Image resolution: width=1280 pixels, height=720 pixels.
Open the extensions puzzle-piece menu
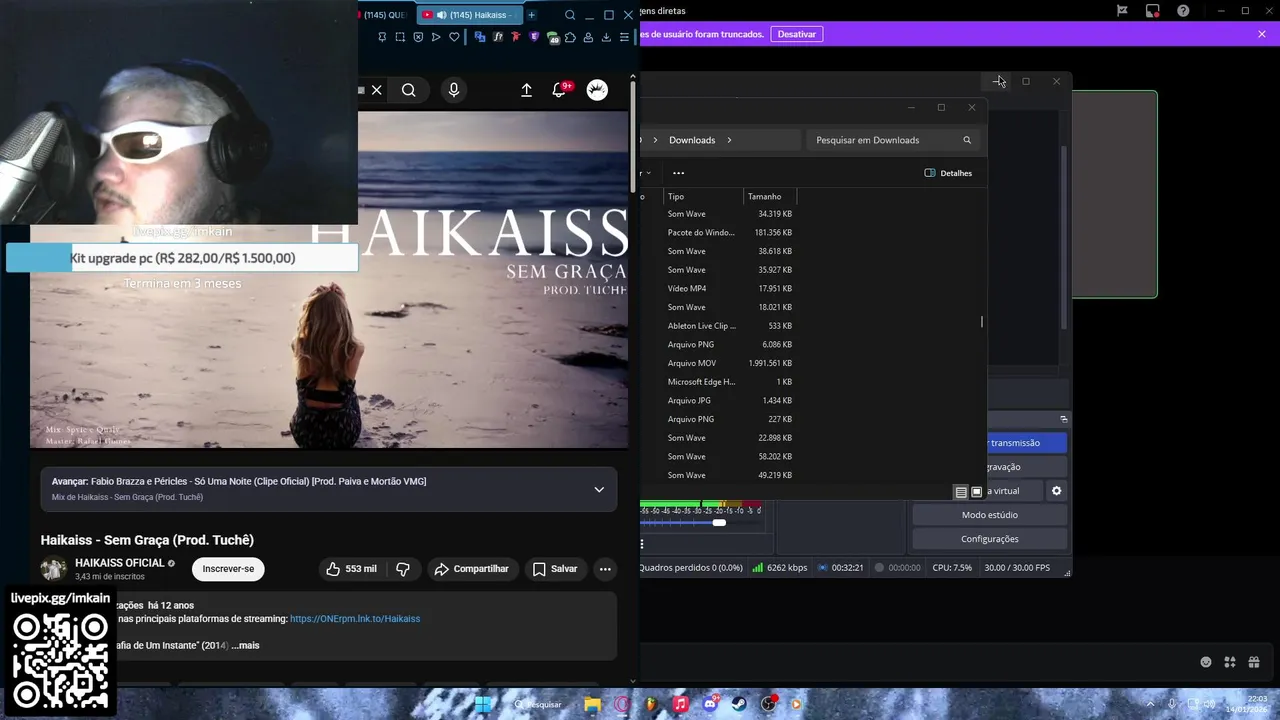point(570,37)
